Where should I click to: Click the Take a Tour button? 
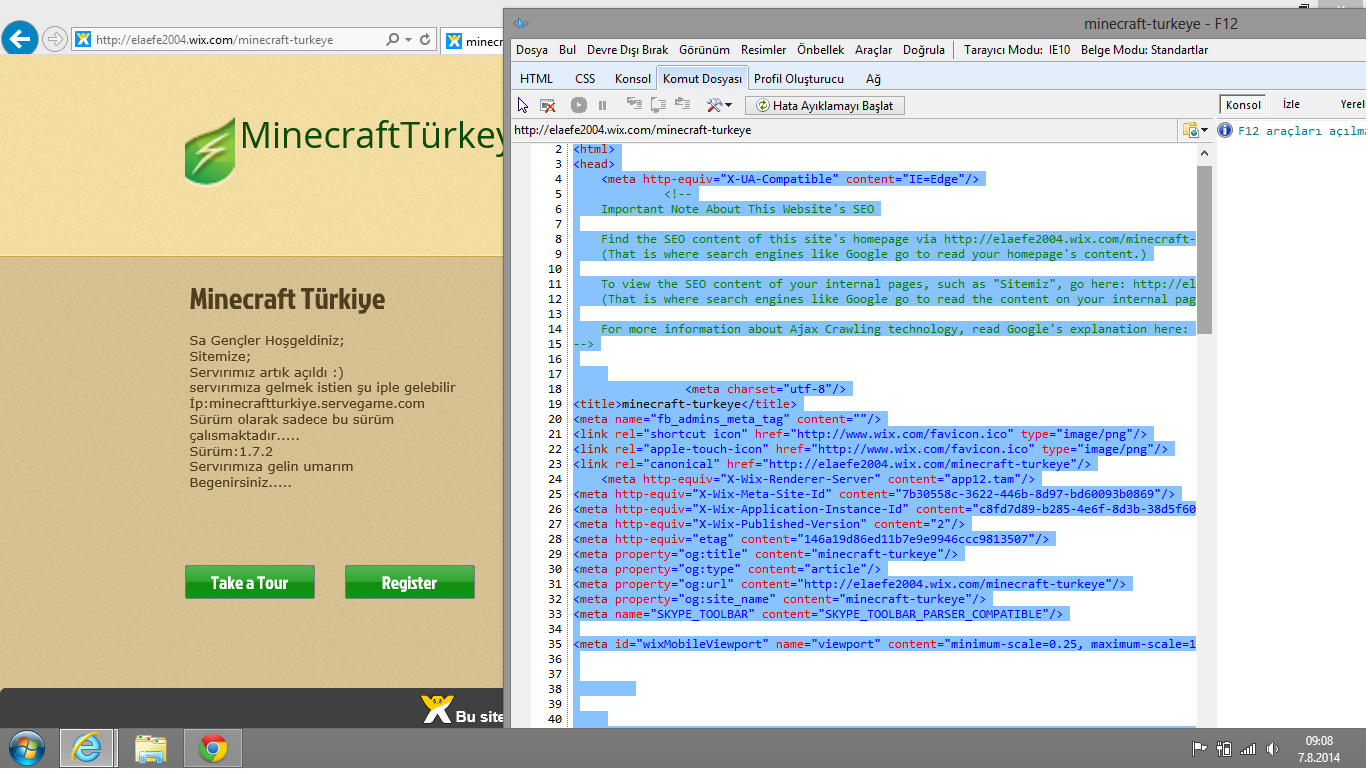click(250, 582)
